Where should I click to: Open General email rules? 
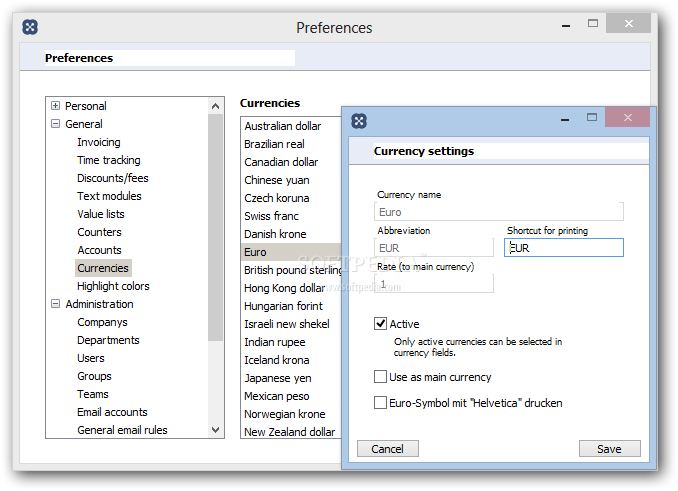click(x=122, y=430)
